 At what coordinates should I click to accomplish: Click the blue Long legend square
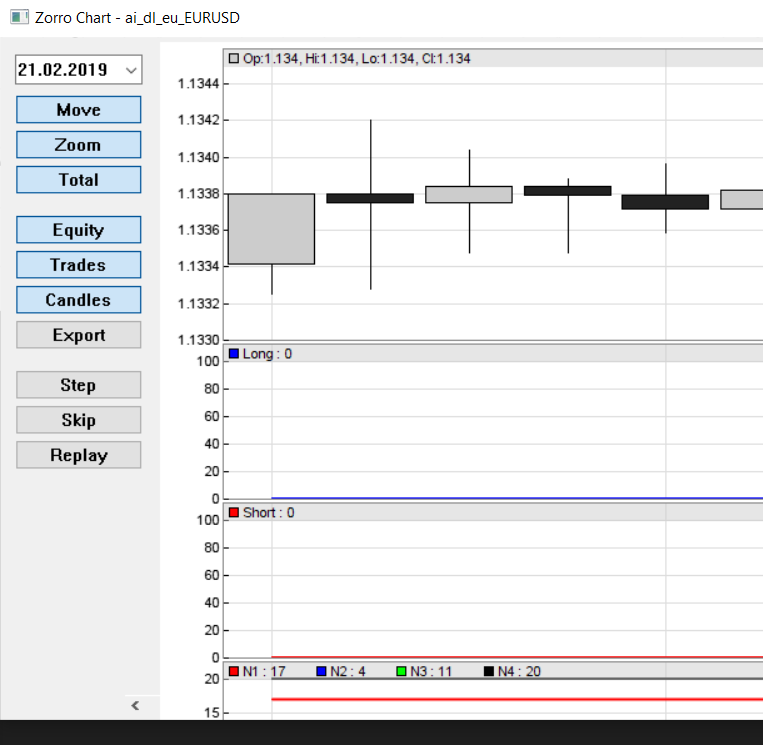click(234, 354)
